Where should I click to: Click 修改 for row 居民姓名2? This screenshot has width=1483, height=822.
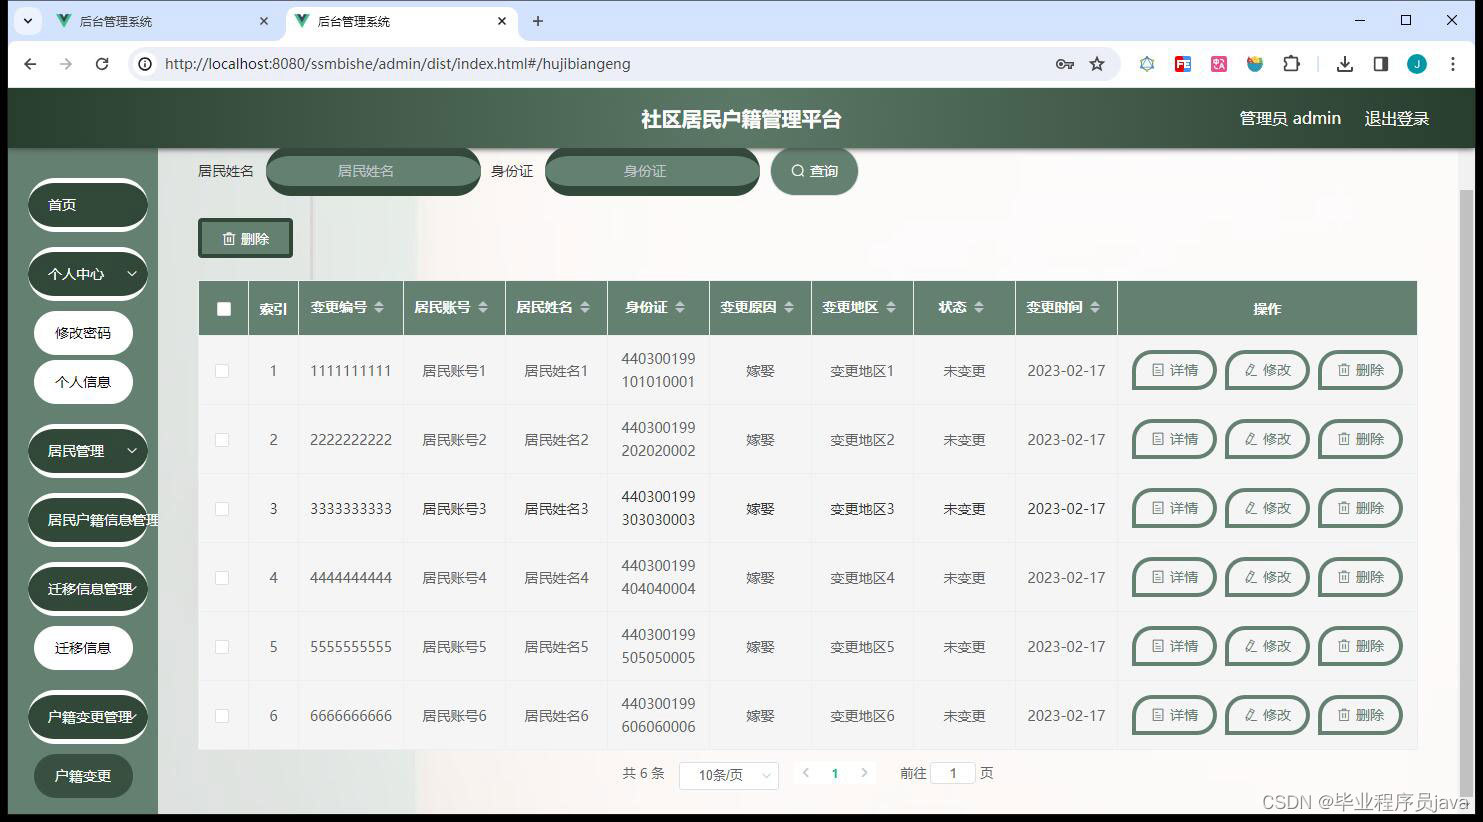[x=1267, y=439]
